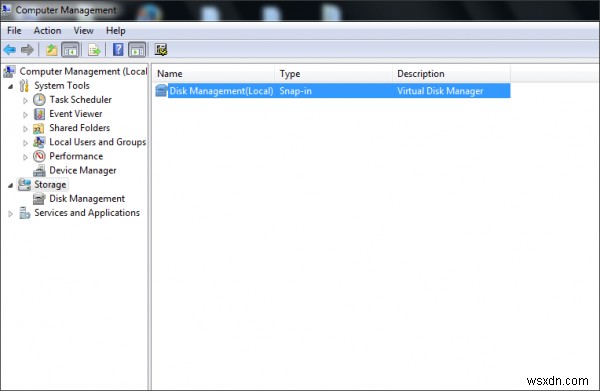Click the Export List toolbar icon
The width and height of the screenshot is (600, 391).
[x=94, y=50]
